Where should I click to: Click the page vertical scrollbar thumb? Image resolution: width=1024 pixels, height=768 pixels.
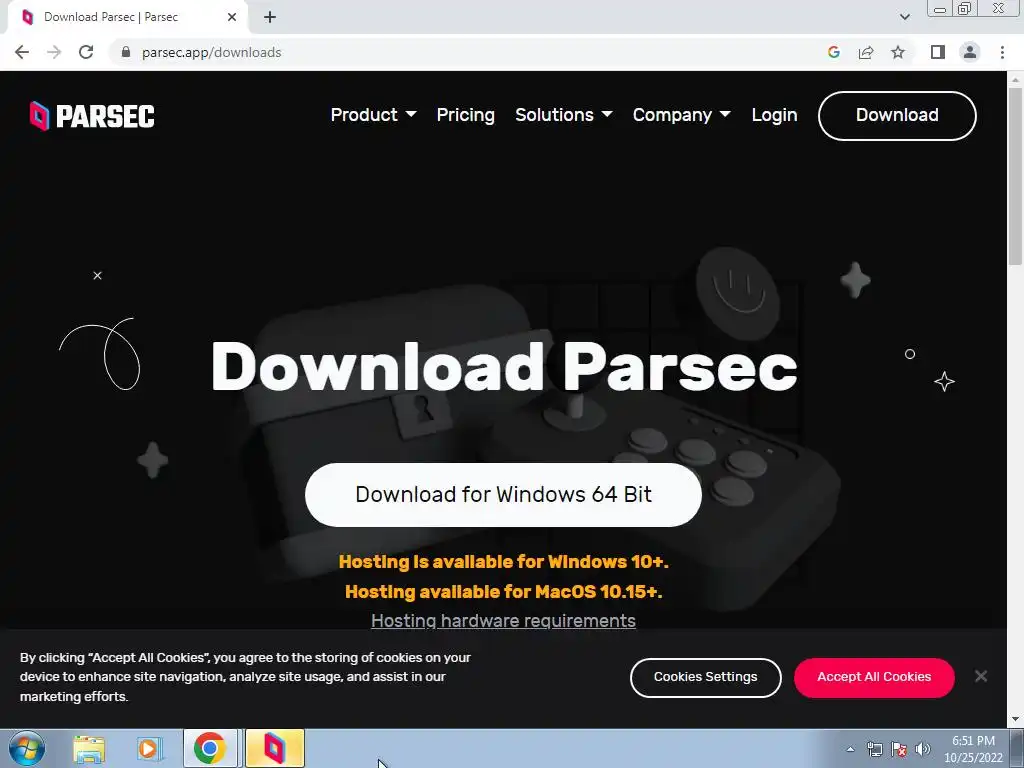[1015, 176]
